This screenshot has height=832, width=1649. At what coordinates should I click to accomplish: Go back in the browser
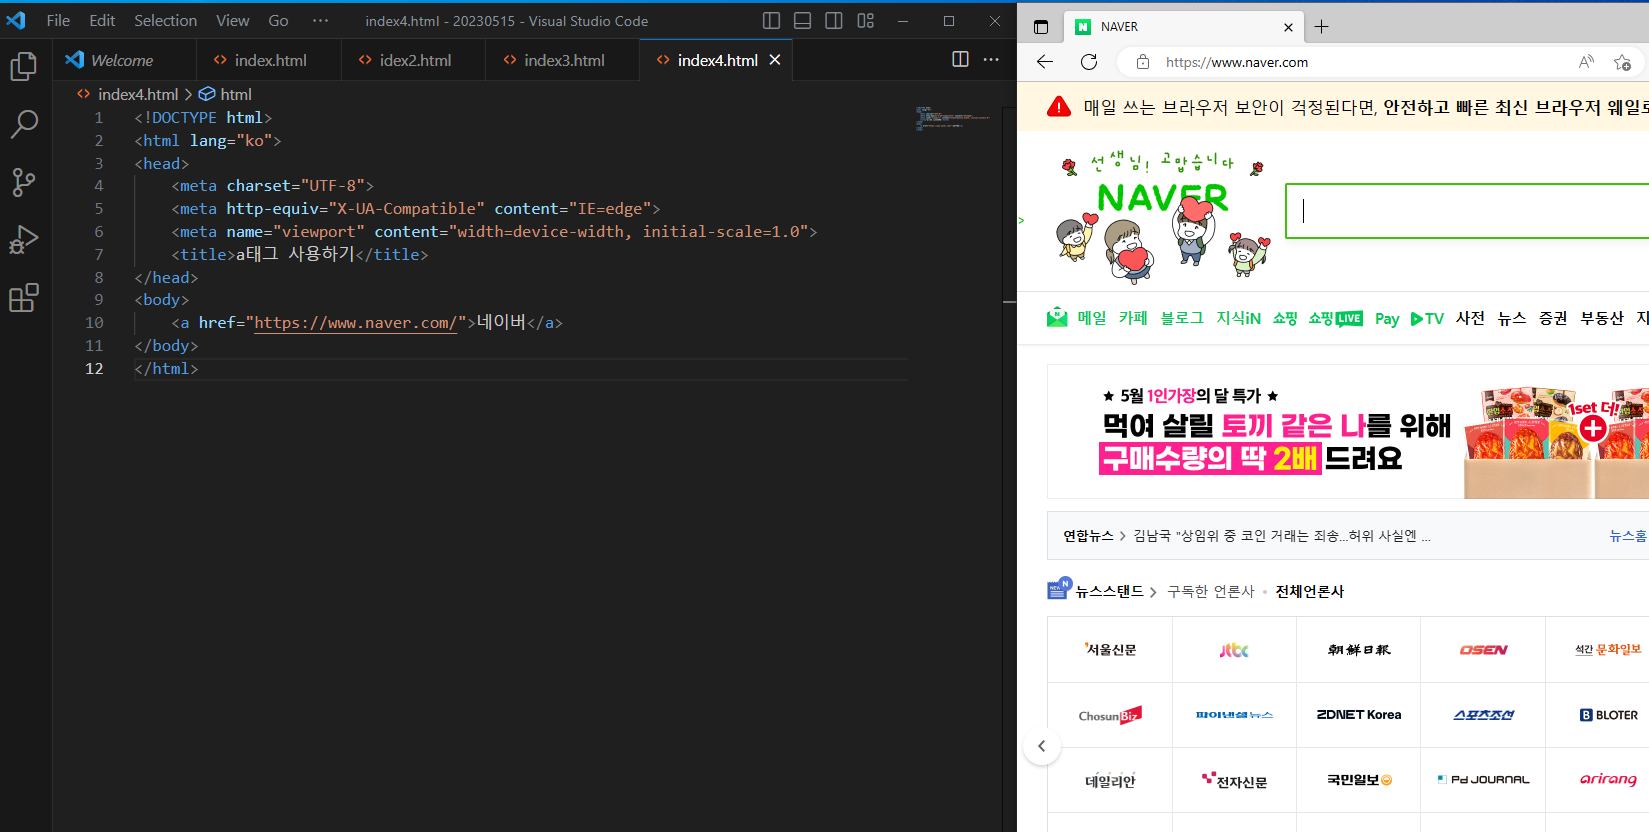1045,62
